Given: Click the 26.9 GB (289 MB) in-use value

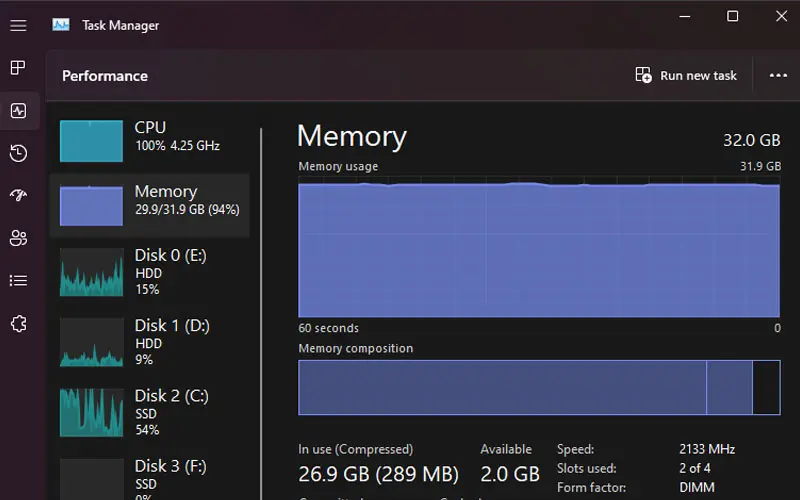Looking at the screenshot, I should pos(378,474).
